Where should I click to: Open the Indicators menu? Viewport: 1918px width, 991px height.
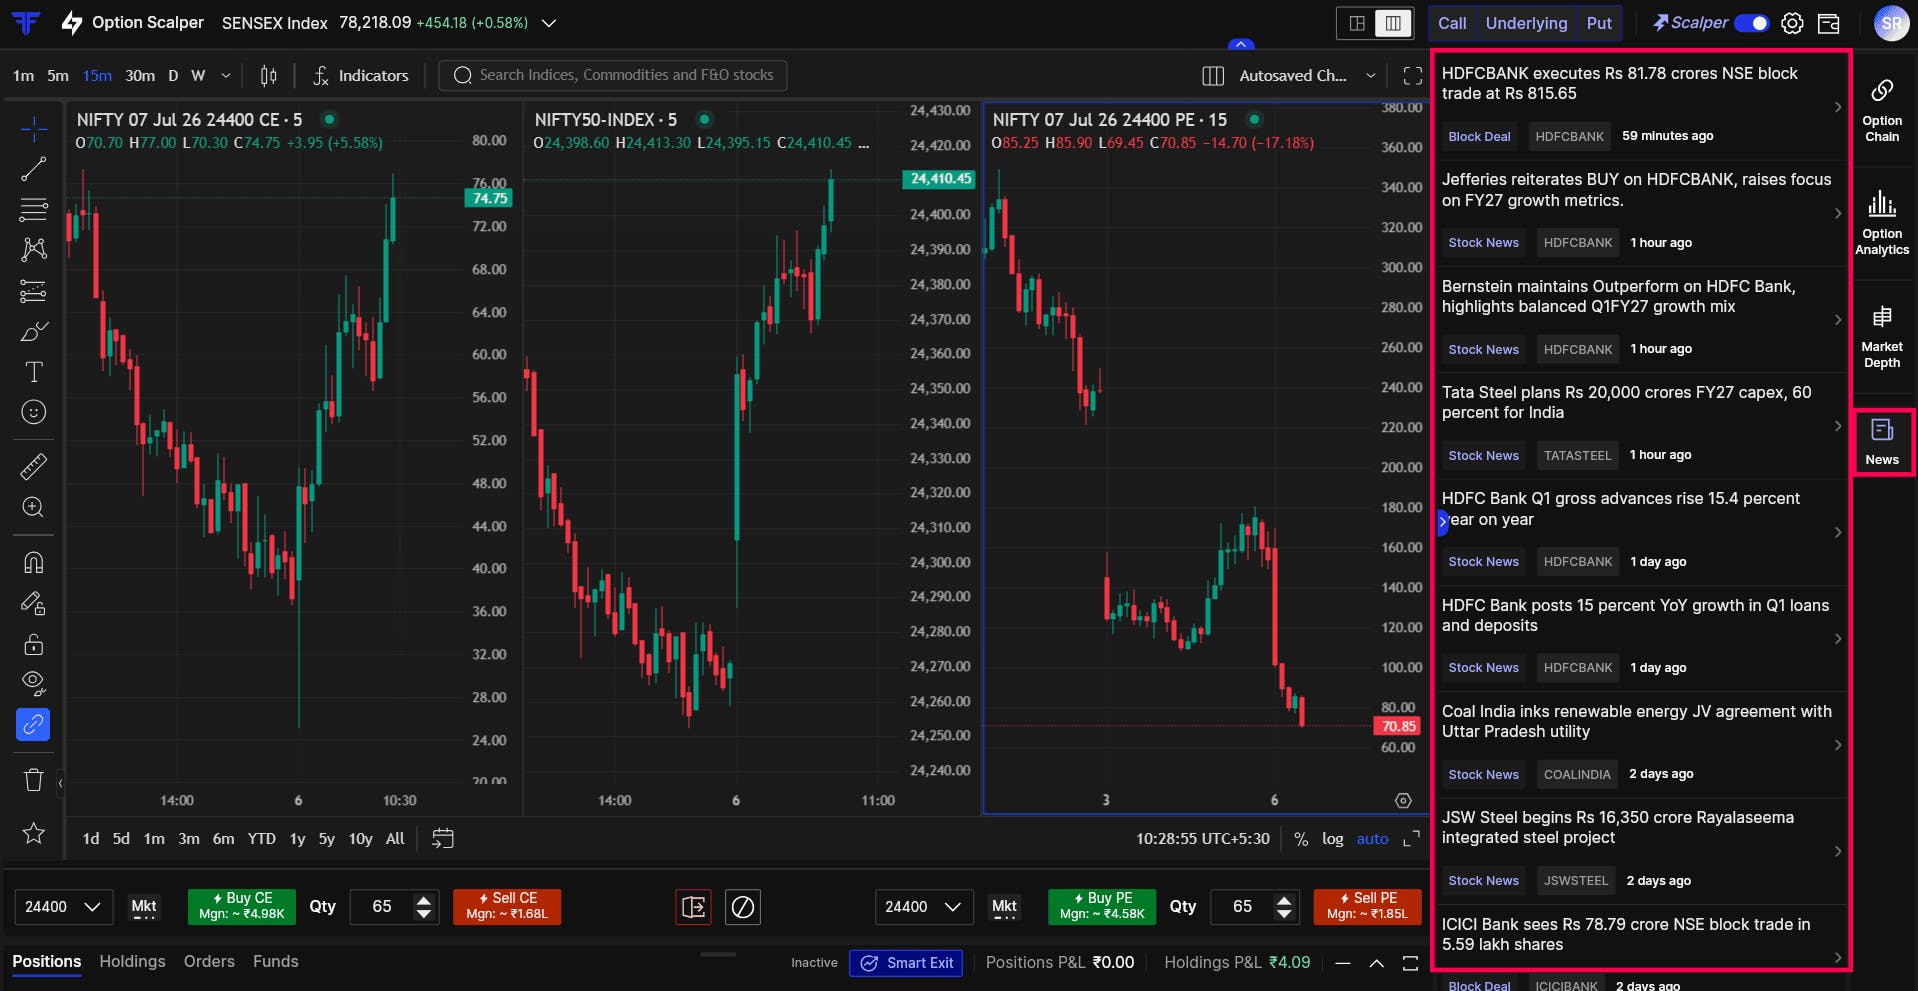point(360,76)
